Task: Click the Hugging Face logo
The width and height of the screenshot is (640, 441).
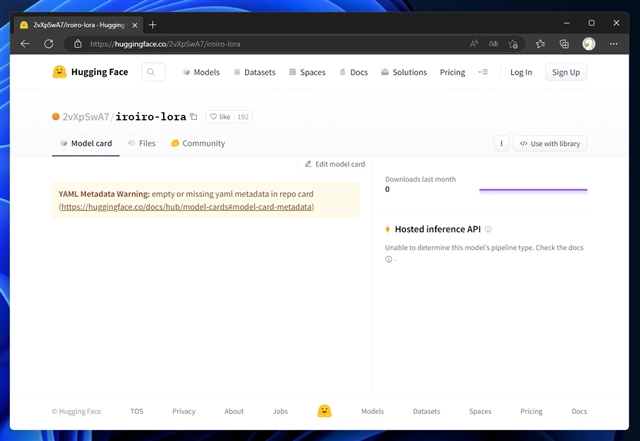Action: (90, 72)
